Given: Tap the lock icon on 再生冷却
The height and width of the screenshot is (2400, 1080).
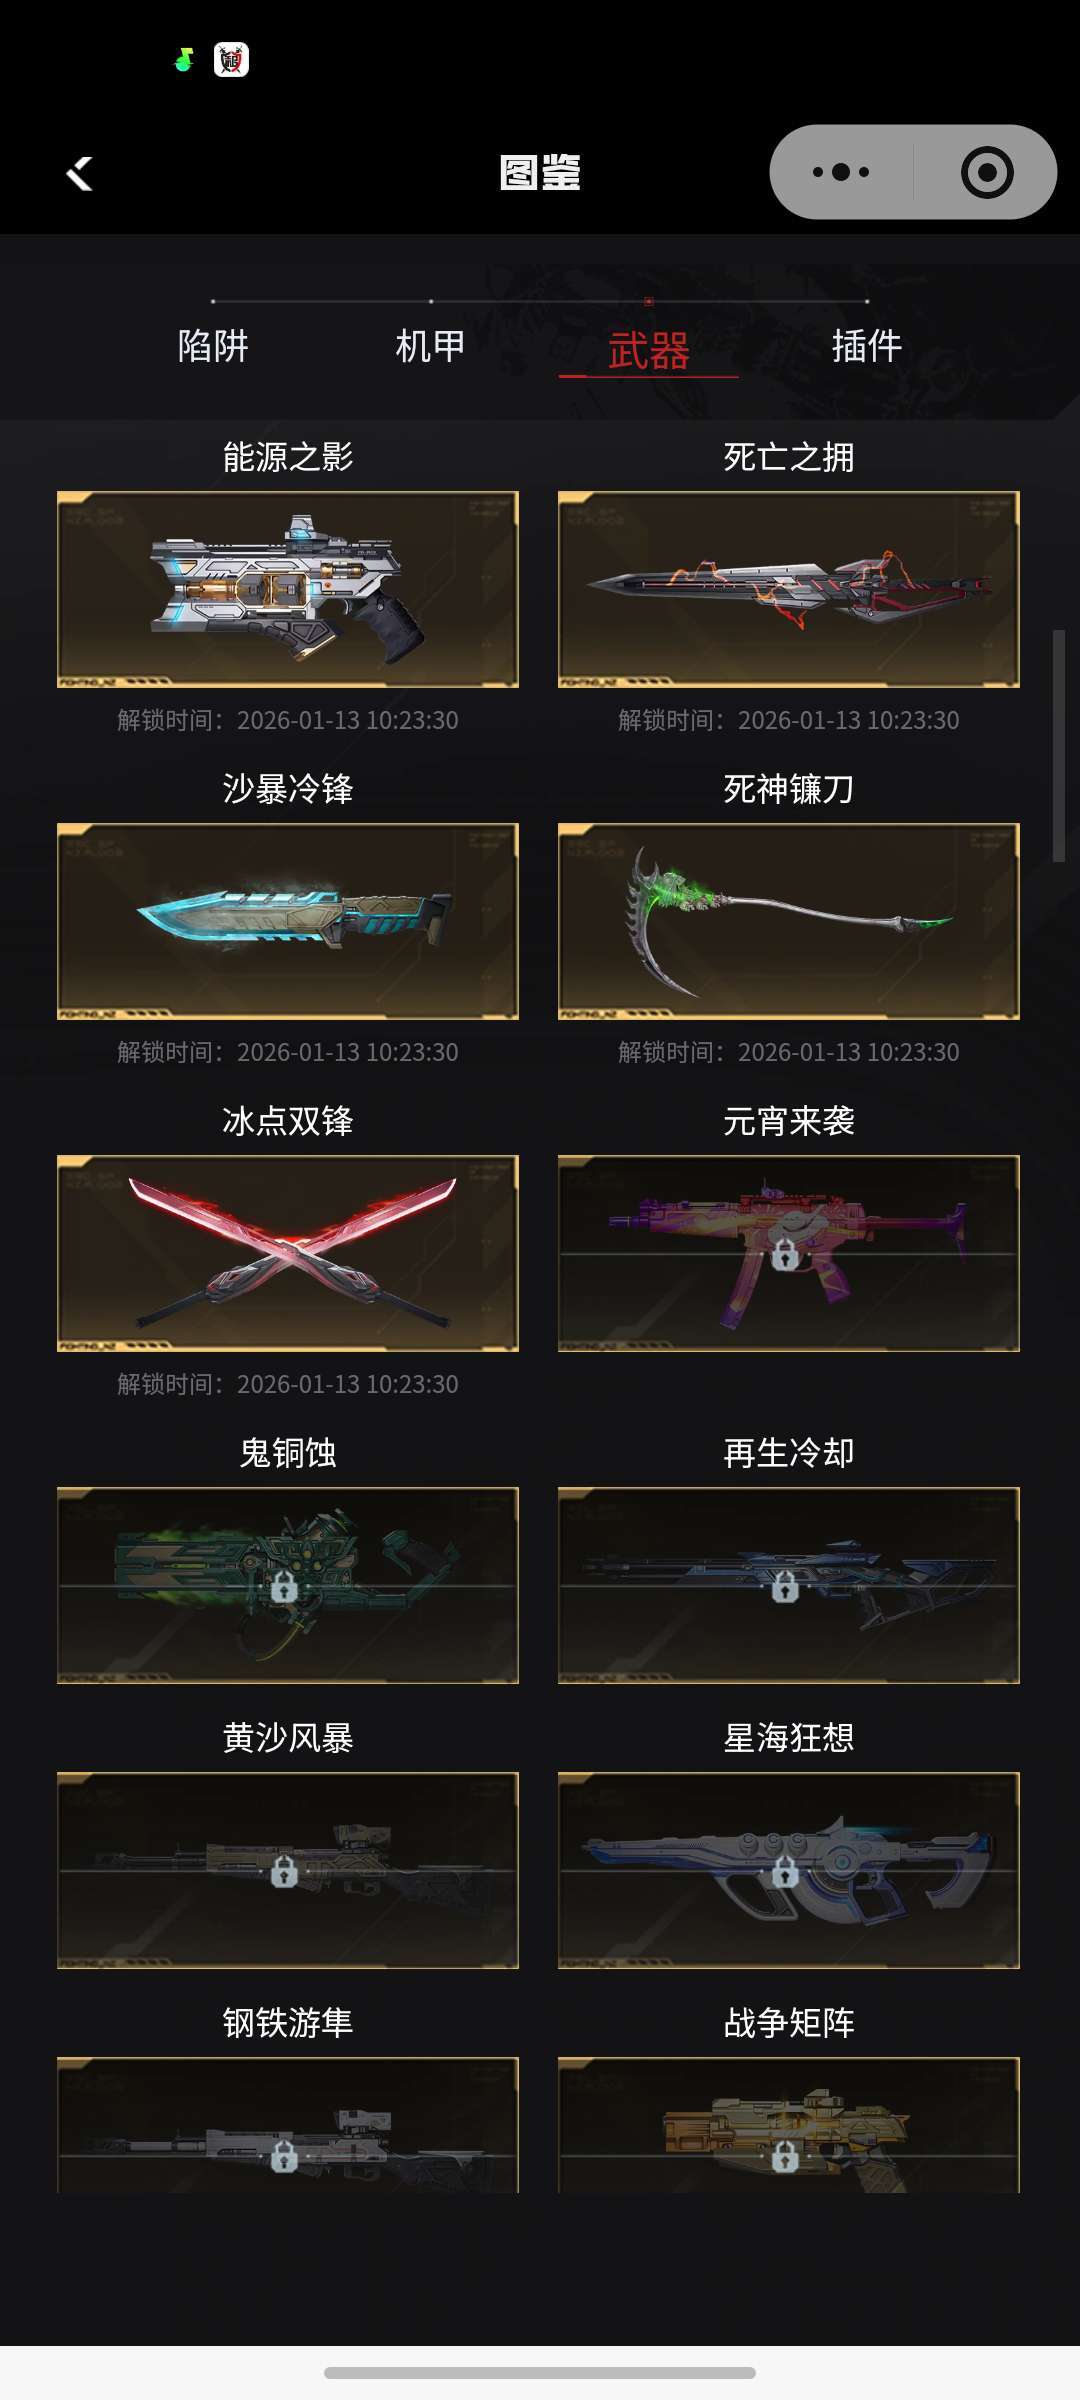Looking at the screenshot, I should click(785, 1586).
